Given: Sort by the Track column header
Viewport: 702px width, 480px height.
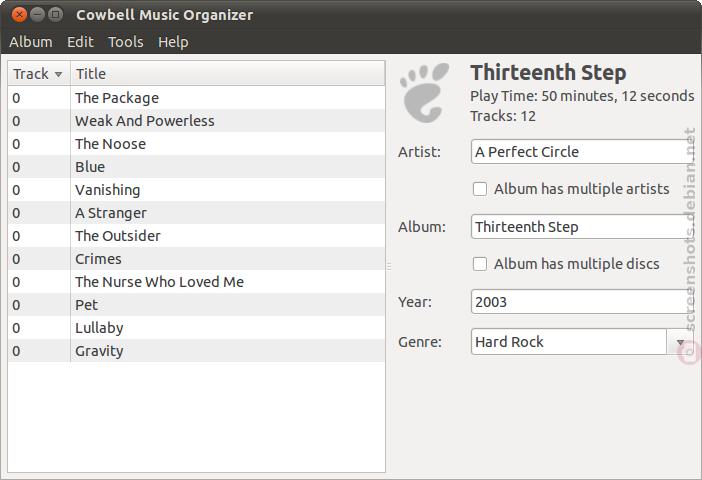Looking at the screenshot, I should 39,73.
